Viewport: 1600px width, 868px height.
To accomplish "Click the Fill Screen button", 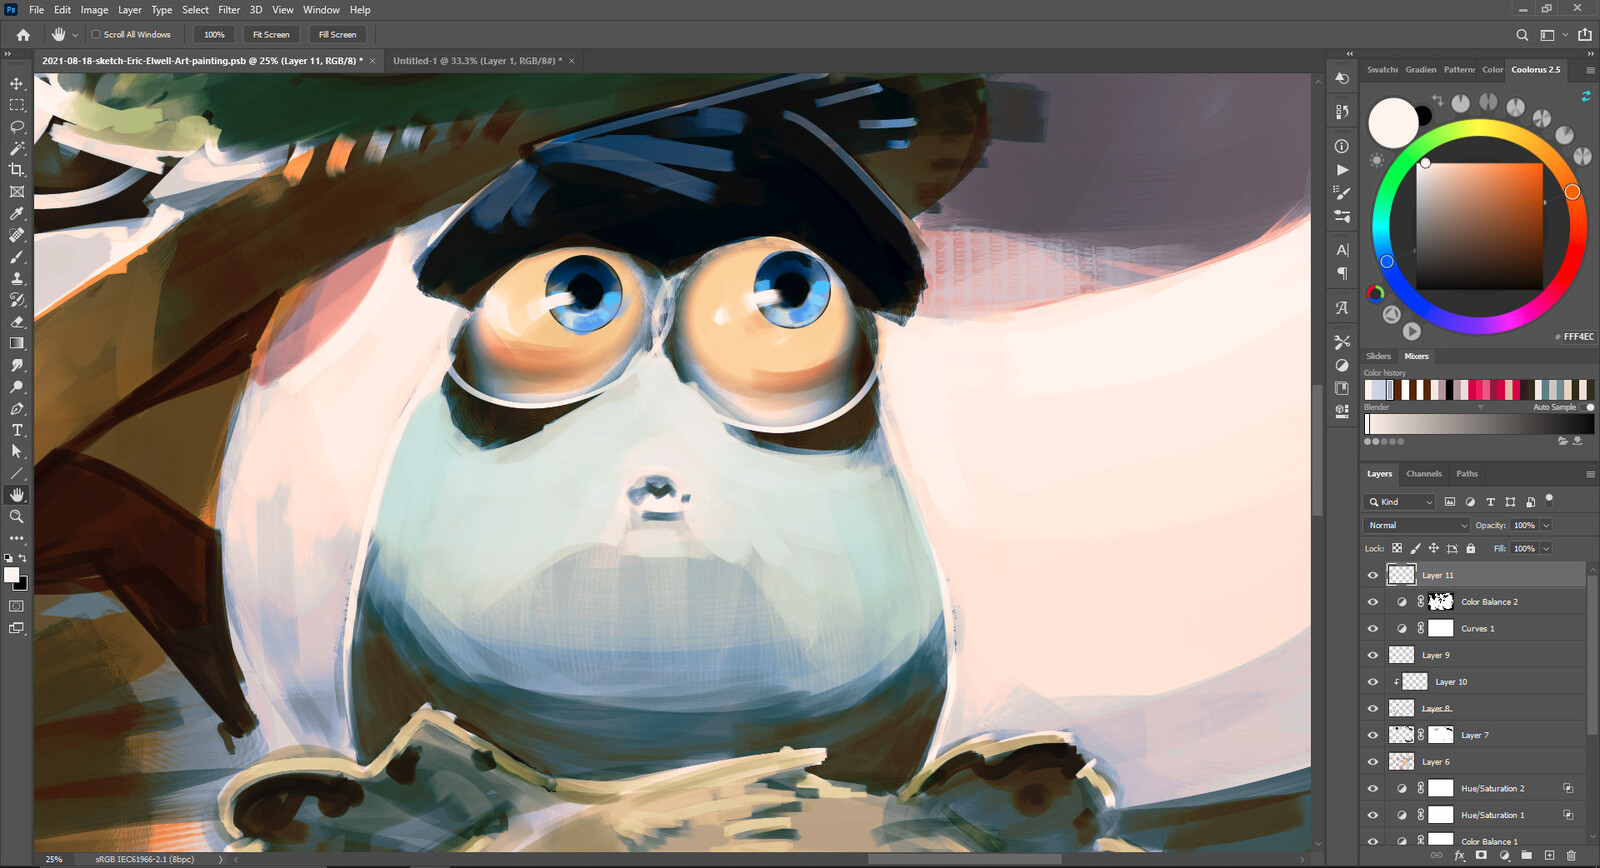I will (x=337, y=35).
